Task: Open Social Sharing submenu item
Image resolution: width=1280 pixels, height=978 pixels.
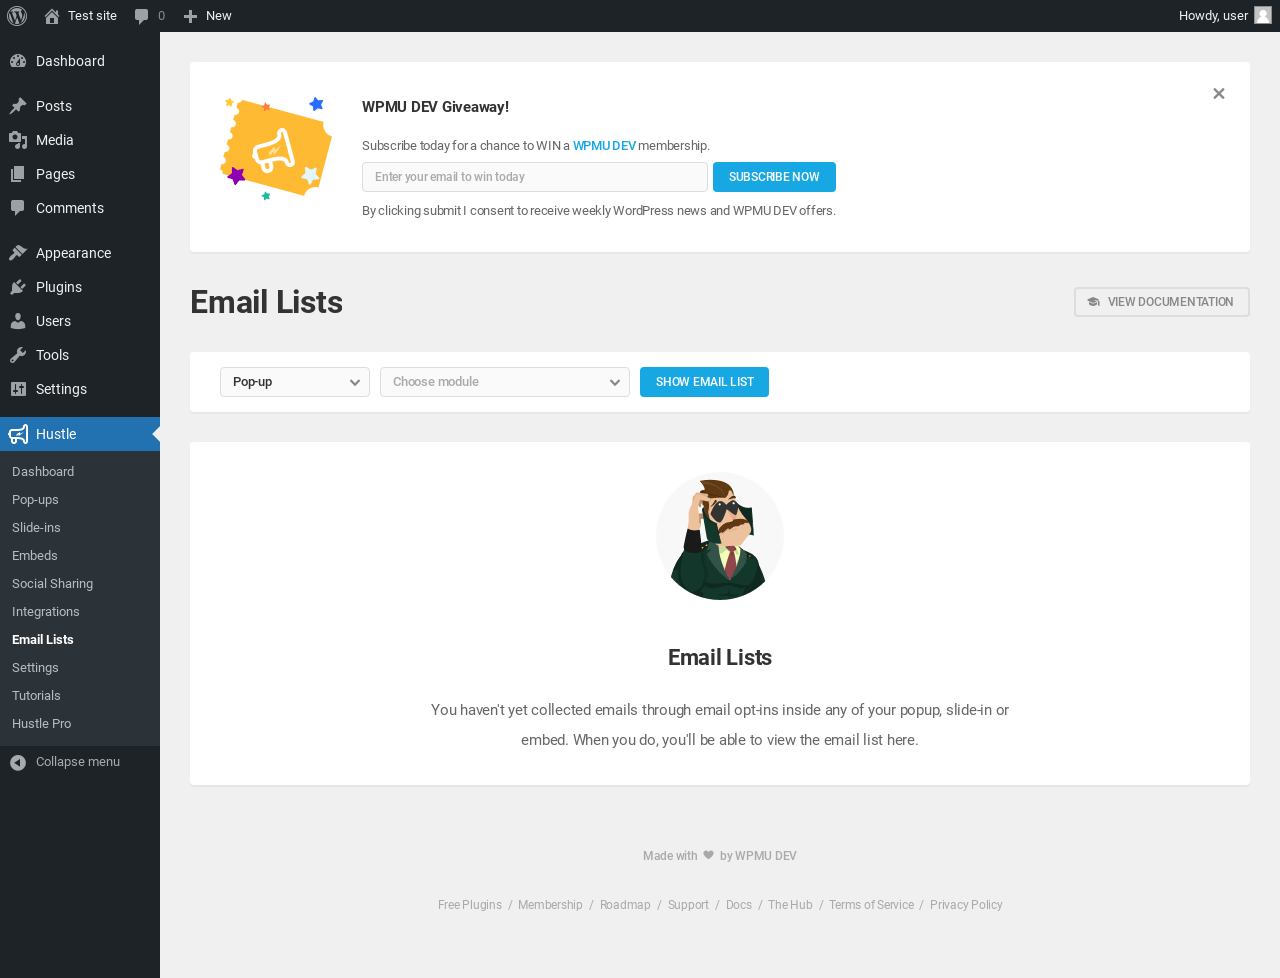Action: [x=52, y=584]
